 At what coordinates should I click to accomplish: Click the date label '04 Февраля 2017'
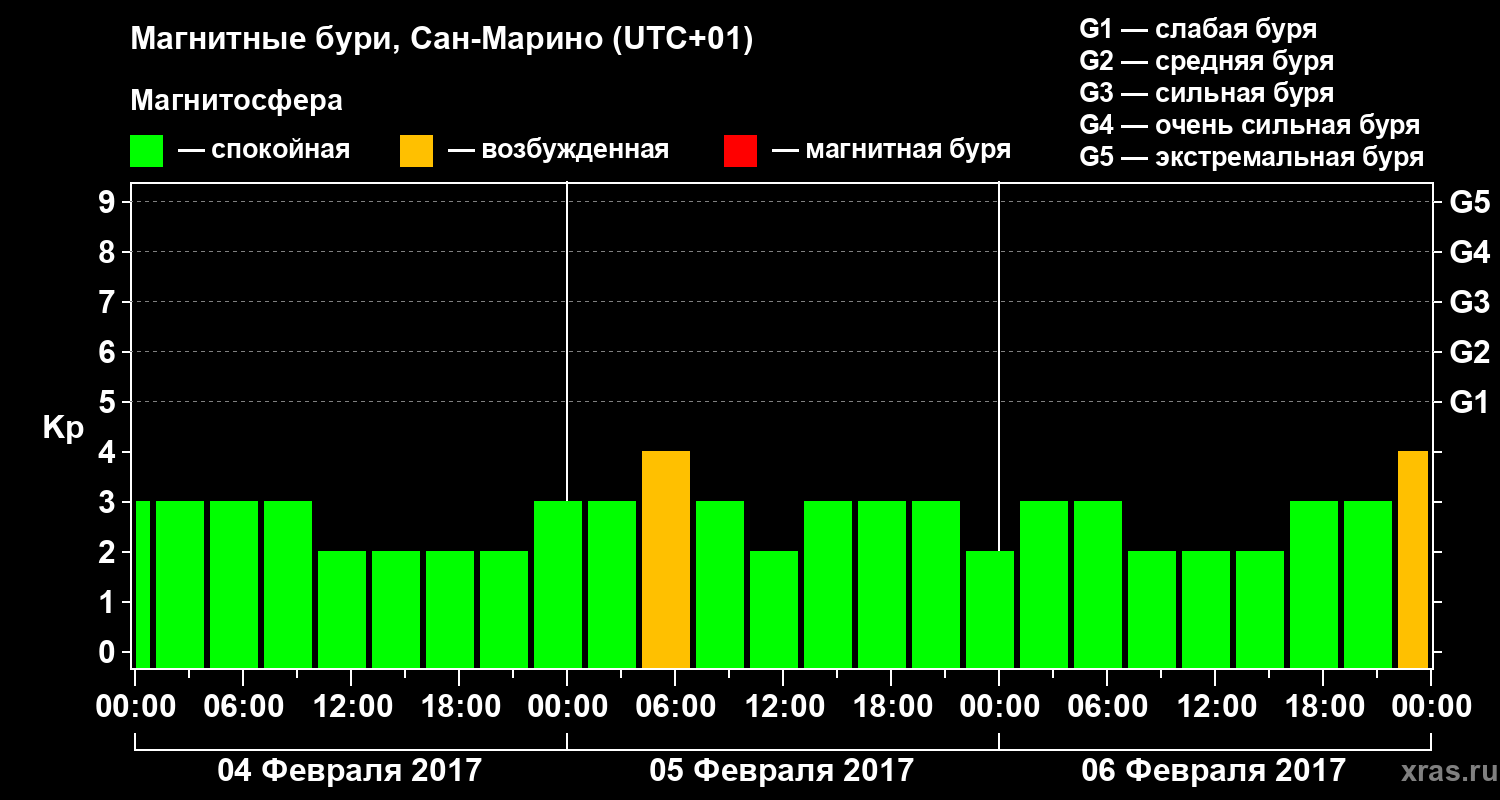pyautogui.click(x=350, y=771)
